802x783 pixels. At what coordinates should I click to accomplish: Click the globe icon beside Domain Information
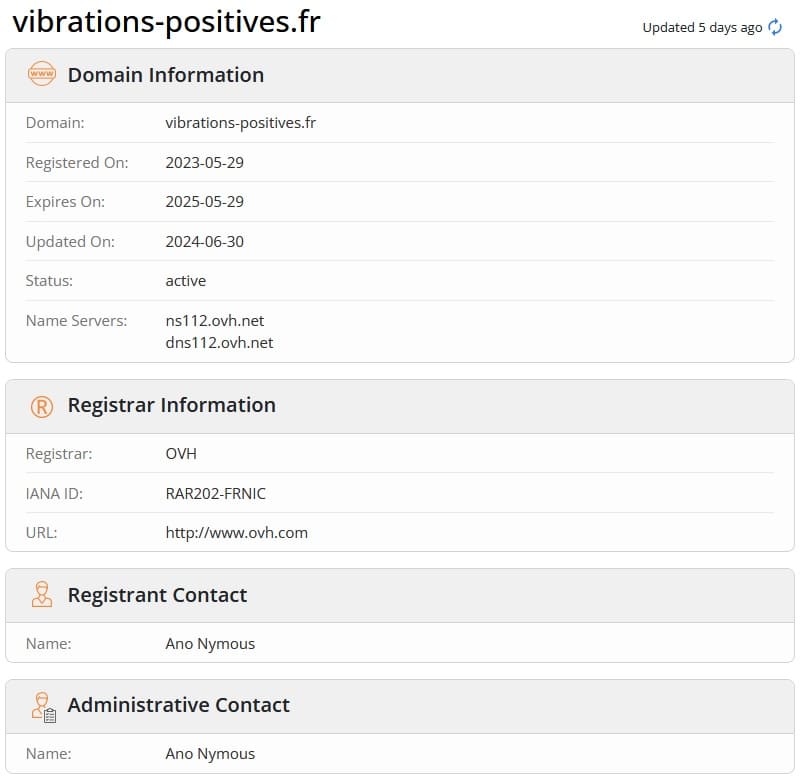pos(41,74)
